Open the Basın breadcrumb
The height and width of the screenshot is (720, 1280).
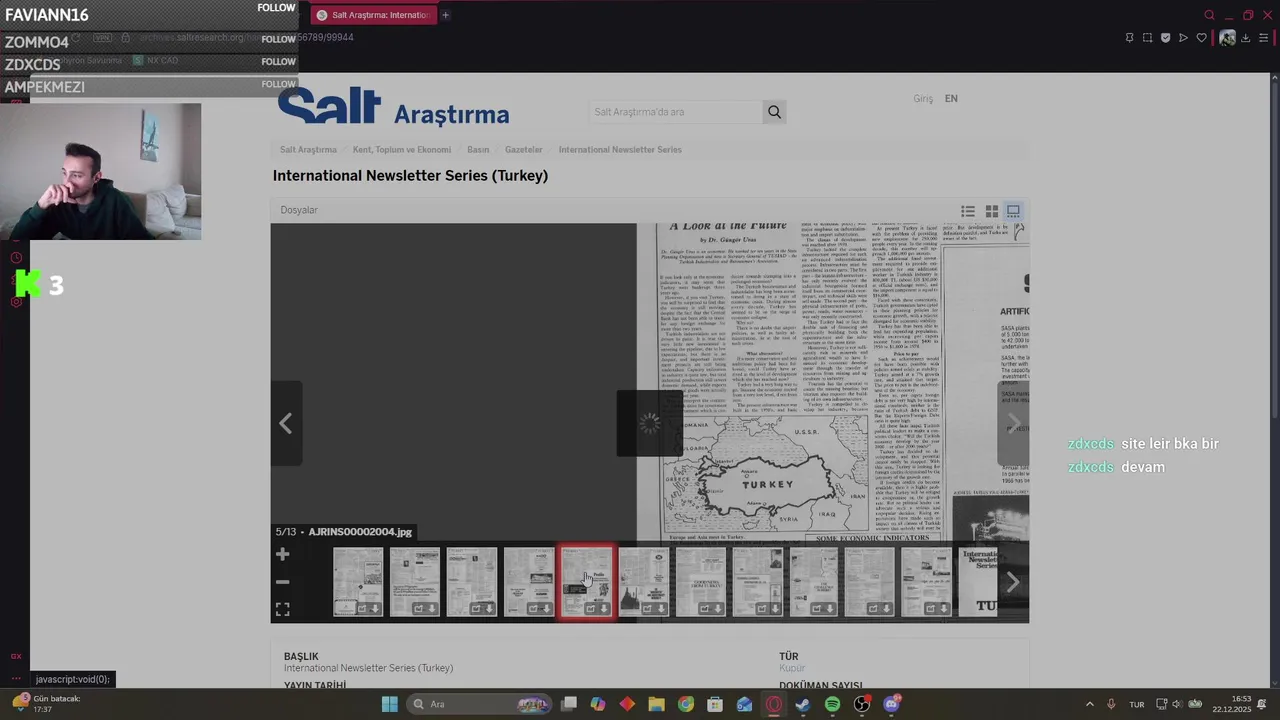[478, 150]
